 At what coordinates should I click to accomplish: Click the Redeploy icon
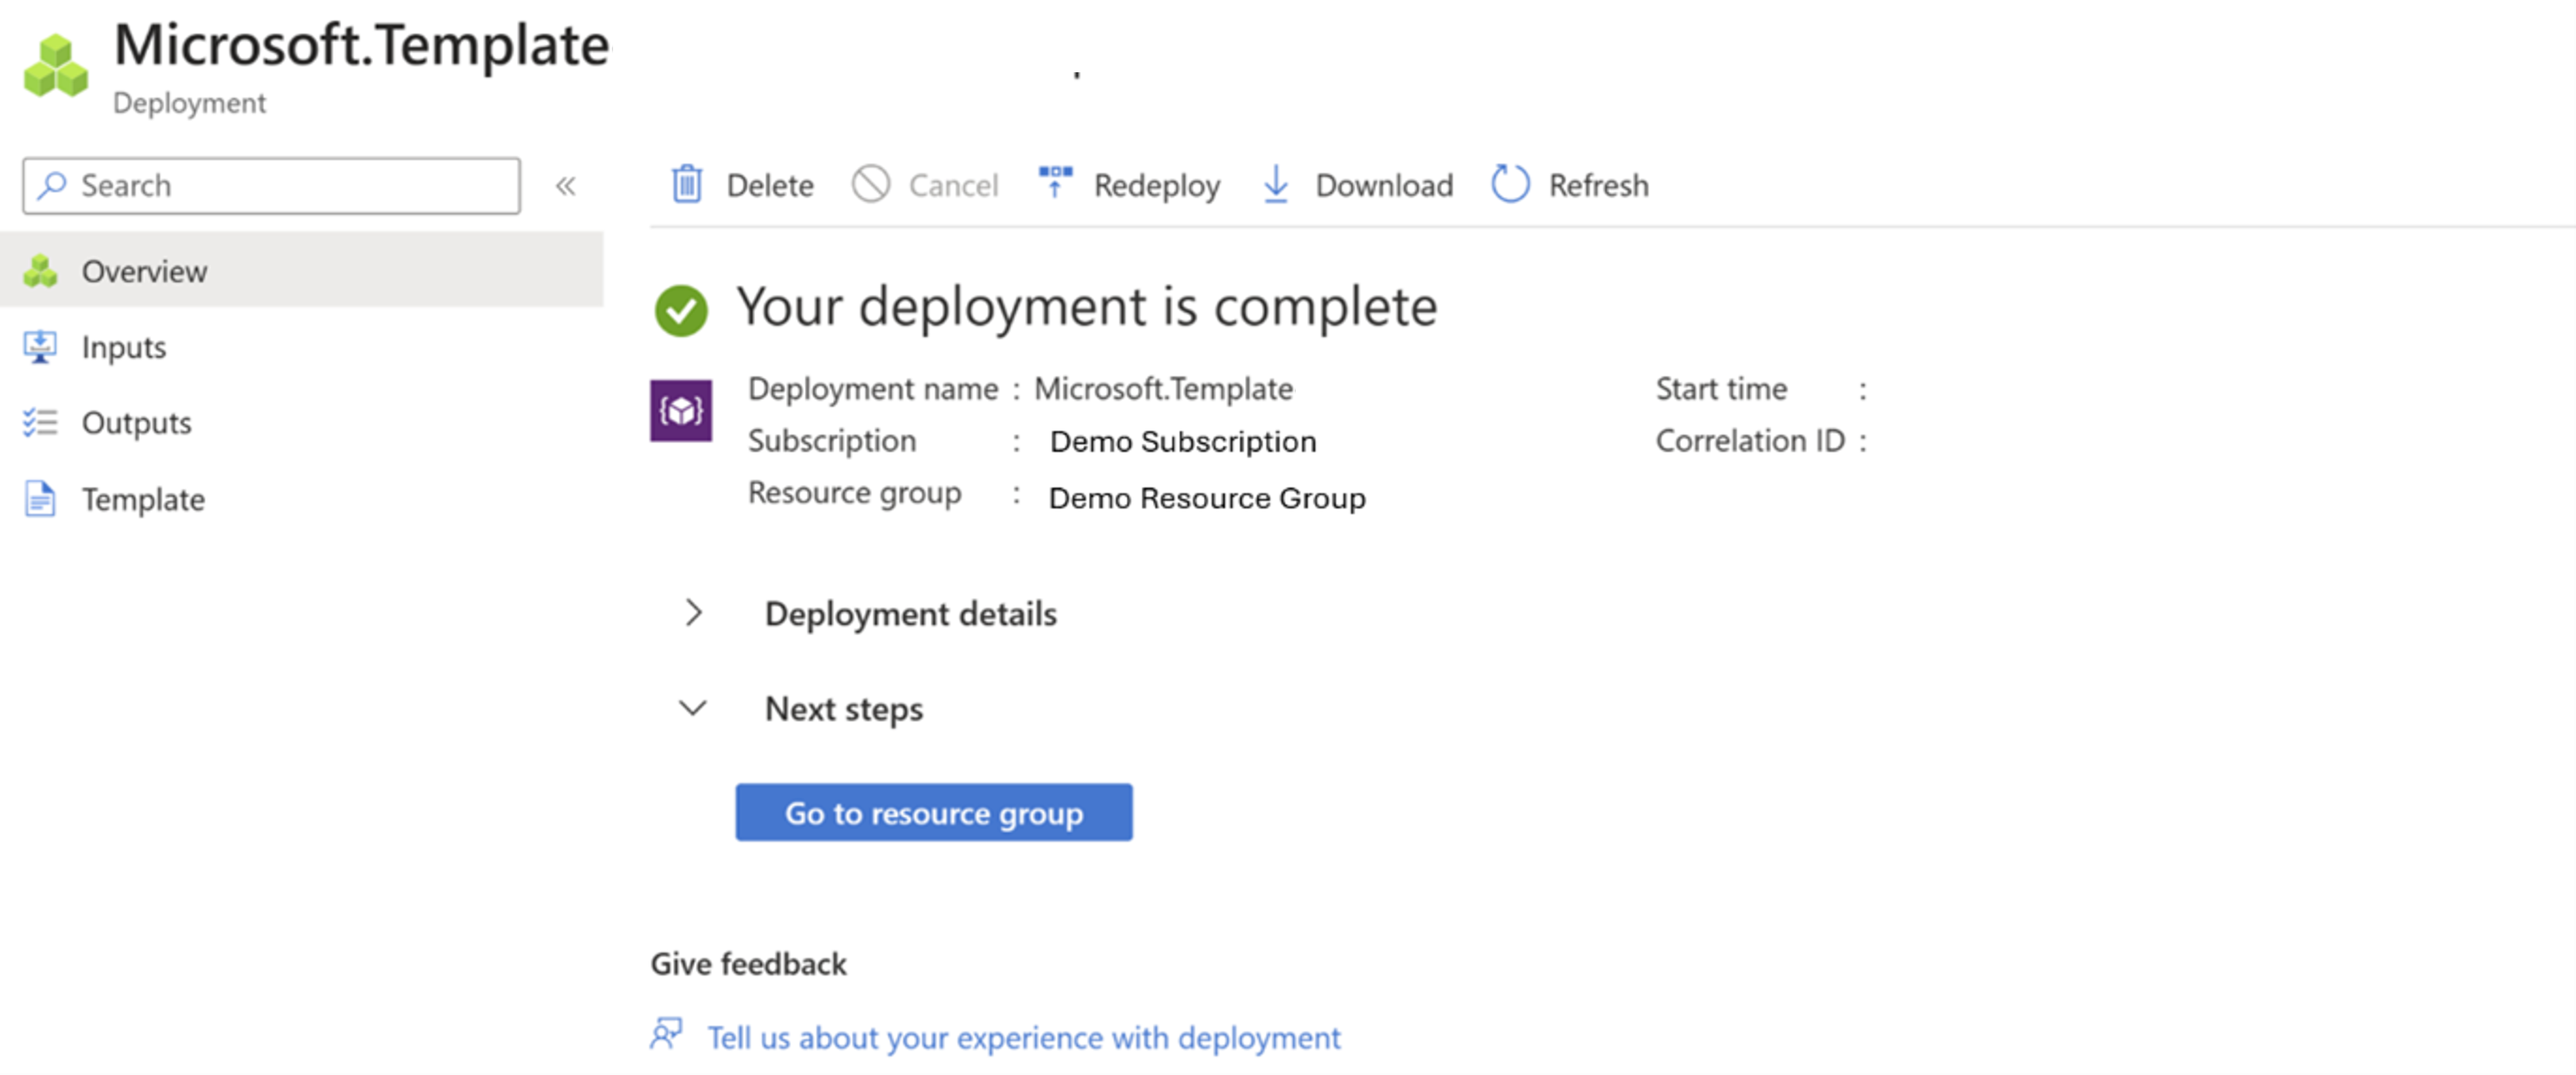(x=1051, y=184)
